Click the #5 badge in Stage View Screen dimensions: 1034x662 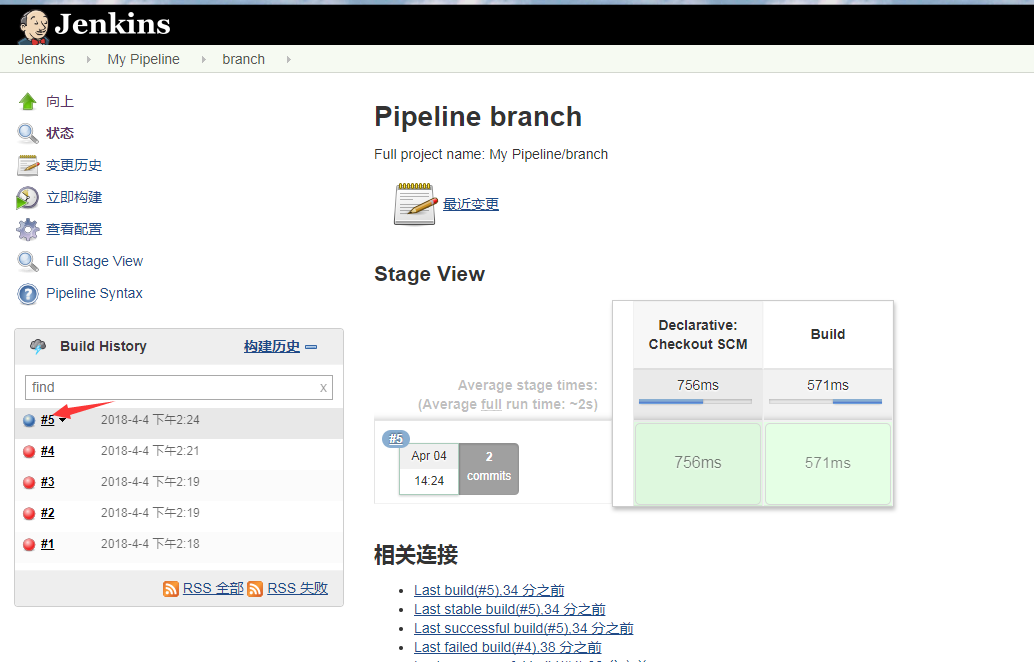tap(396, 438)
